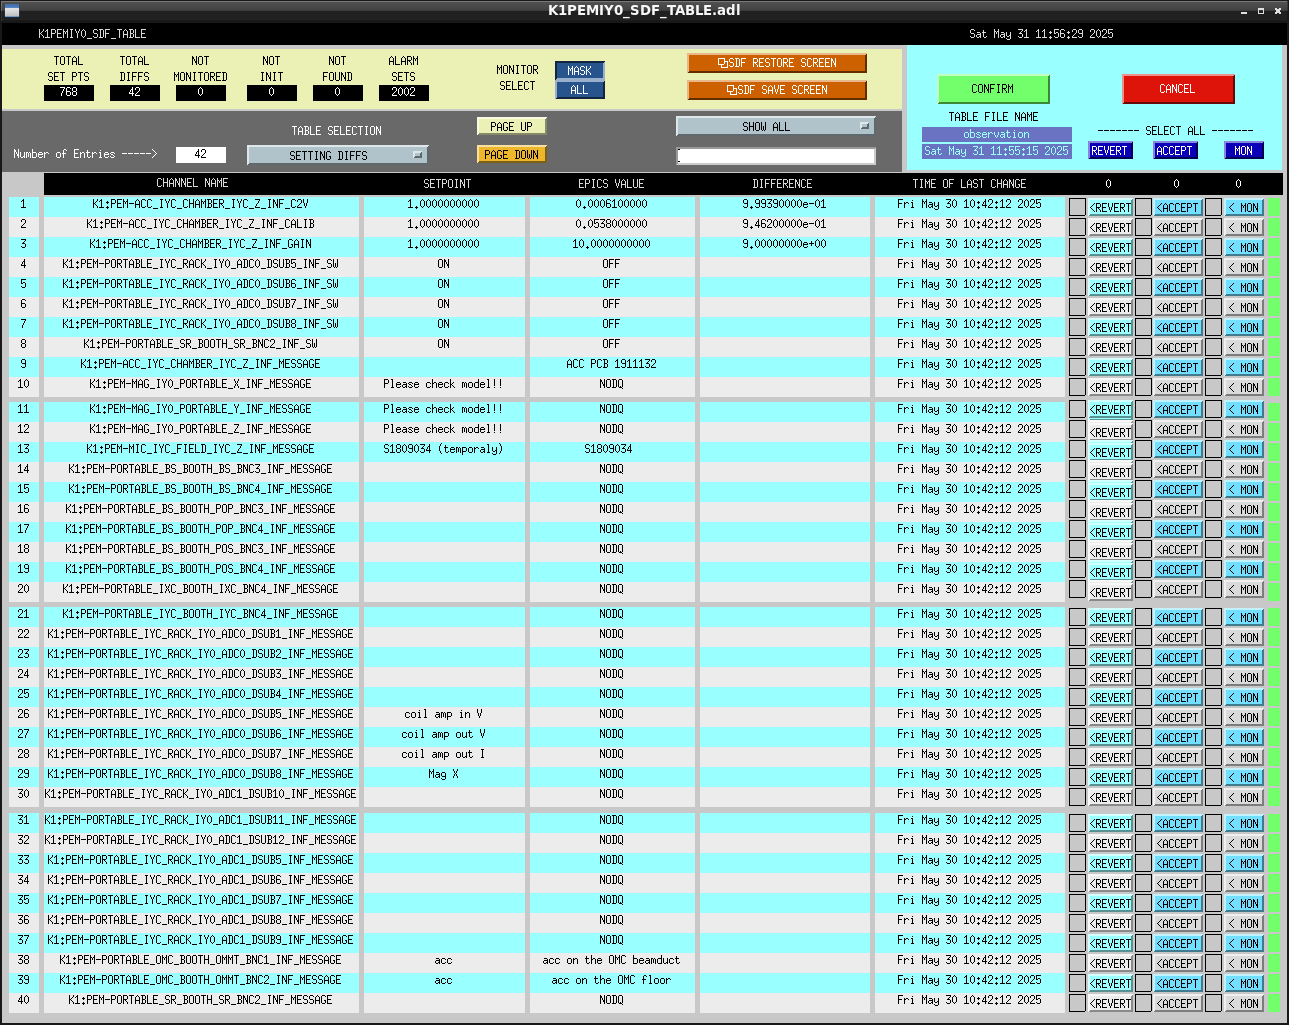Viewport: 1289px width, 1025px height.
Task: Select all with the blue ACCEPT button
Action: (1174, 151)
